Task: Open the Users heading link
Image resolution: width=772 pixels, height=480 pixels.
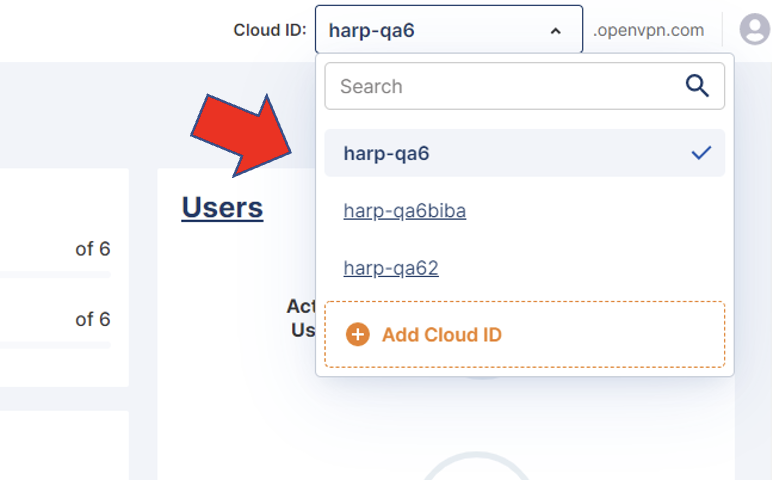Action: pos(223,207)
